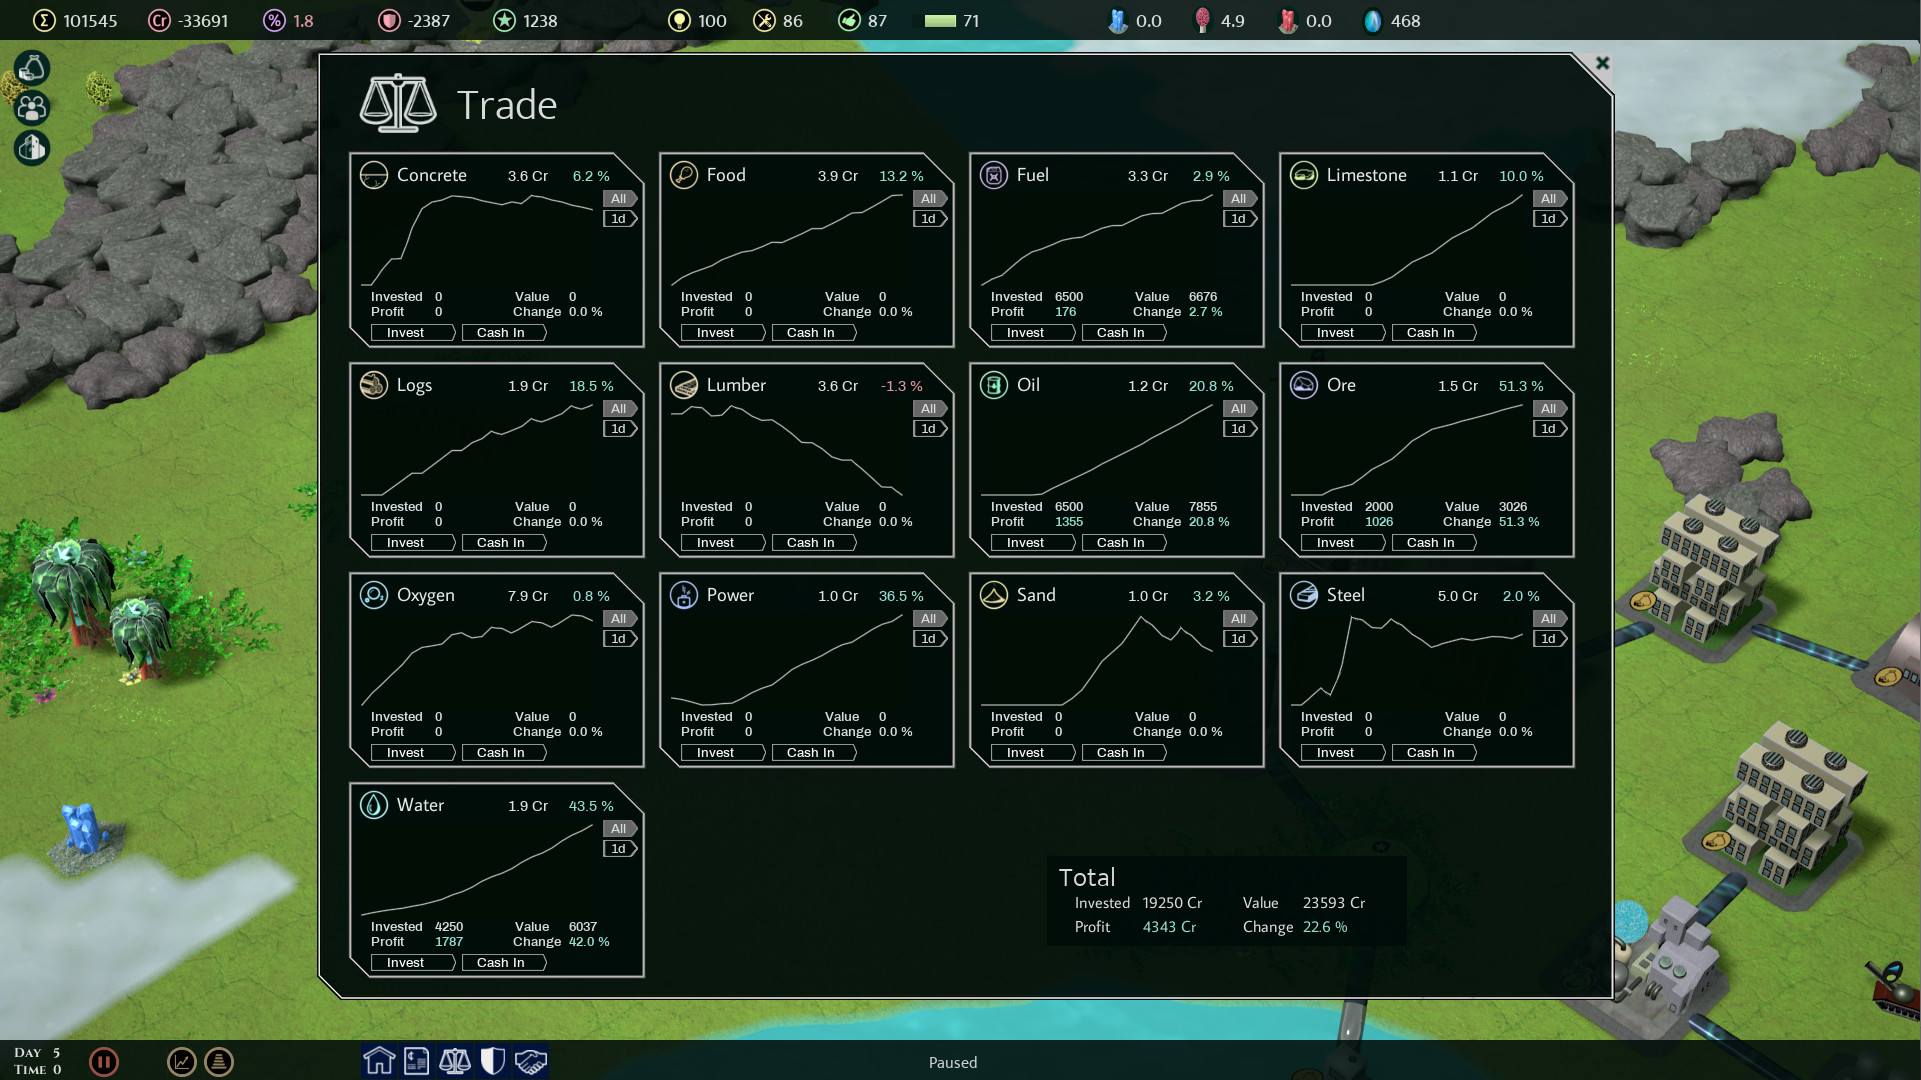Viewport: 1921px width, 1080px height.
Task: Click the Concrete resource icon
Action: (x=374, y=176)
